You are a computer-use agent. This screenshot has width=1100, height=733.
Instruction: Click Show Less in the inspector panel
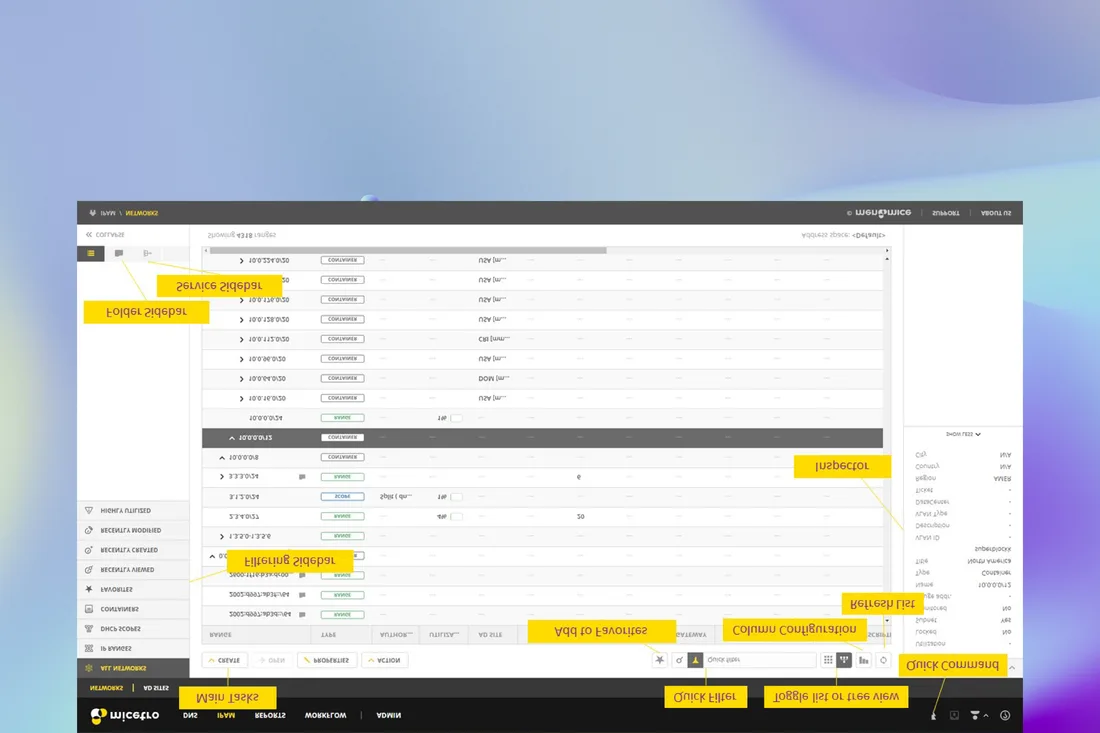[x=963, y=434]
